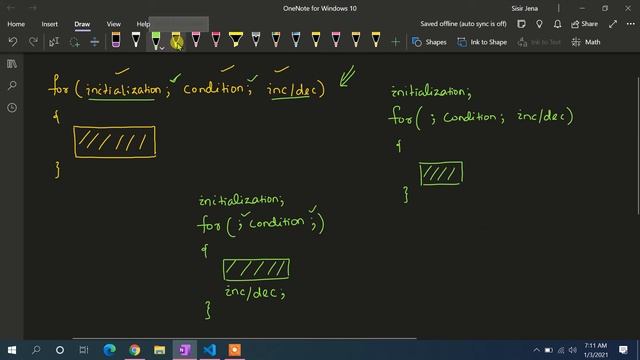640x360 pixels.
Task: Open Microsoft Edge from the taskbar
Action: (109, 350)
